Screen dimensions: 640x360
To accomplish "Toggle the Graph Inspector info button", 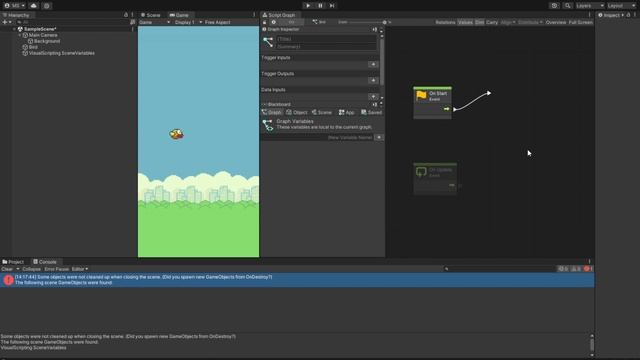I will tap(273, 22).
